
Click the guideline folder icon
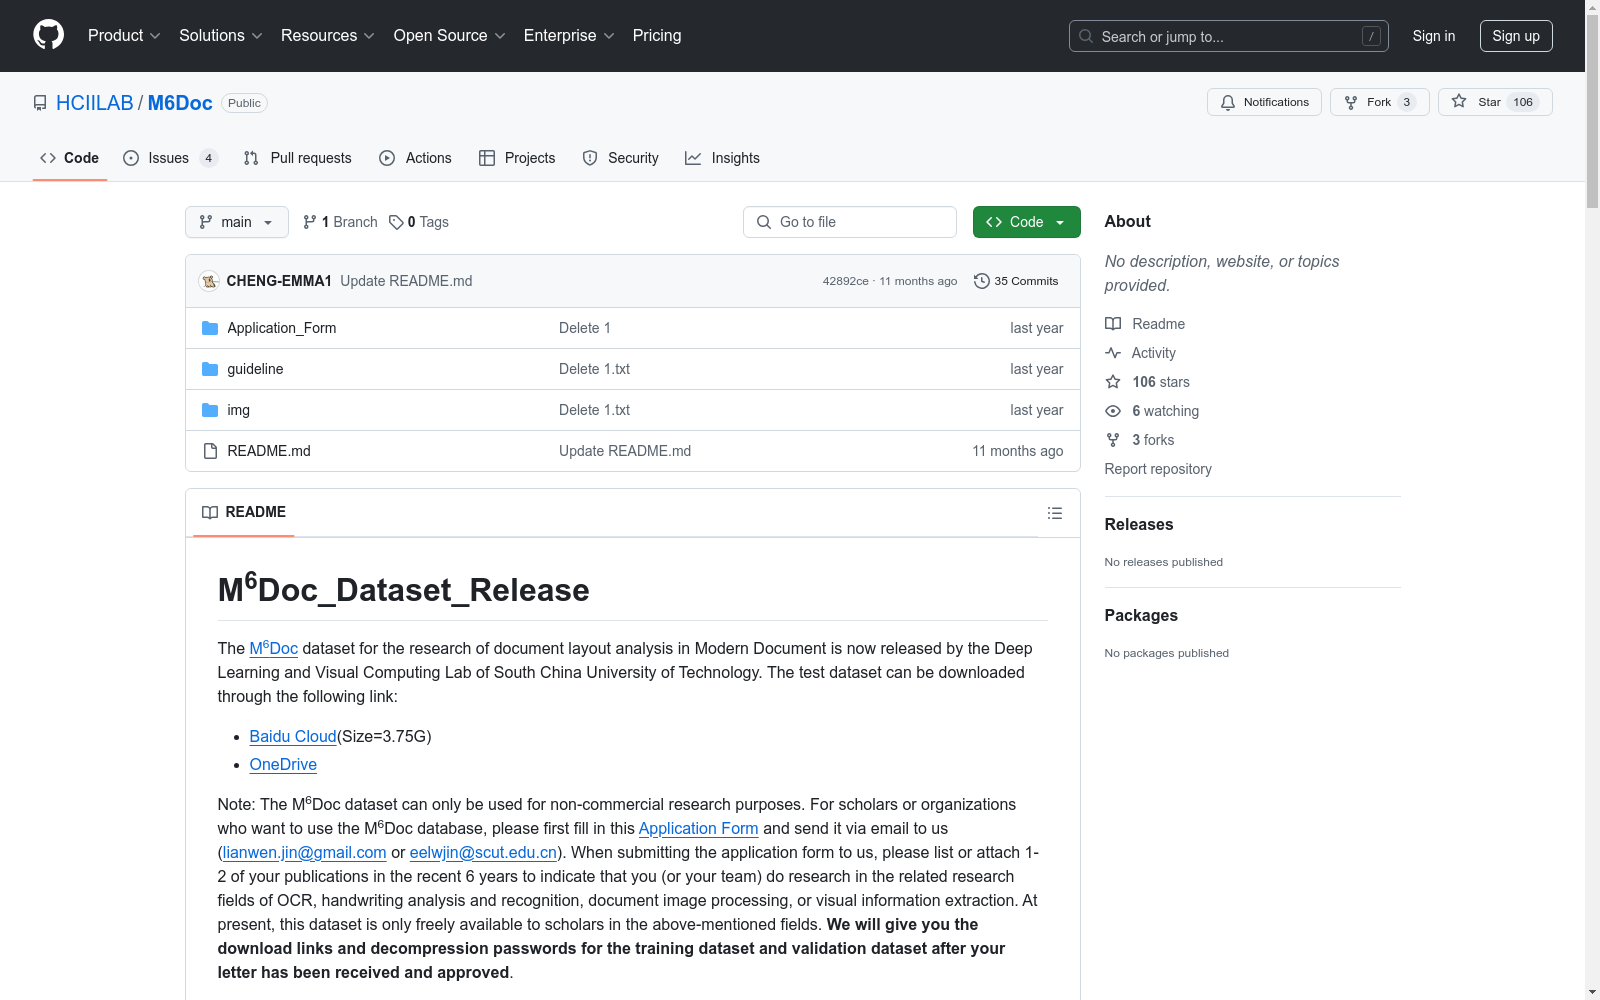(210, 369)
